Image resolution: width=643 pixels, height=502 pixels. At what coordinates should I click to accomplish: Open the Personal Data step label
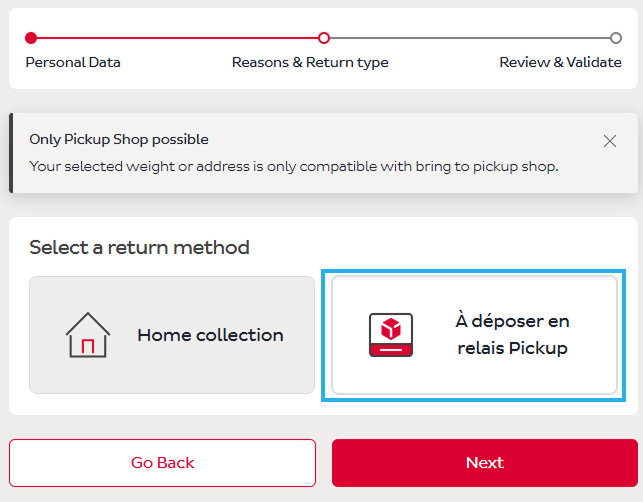click(x=73, y=62)
